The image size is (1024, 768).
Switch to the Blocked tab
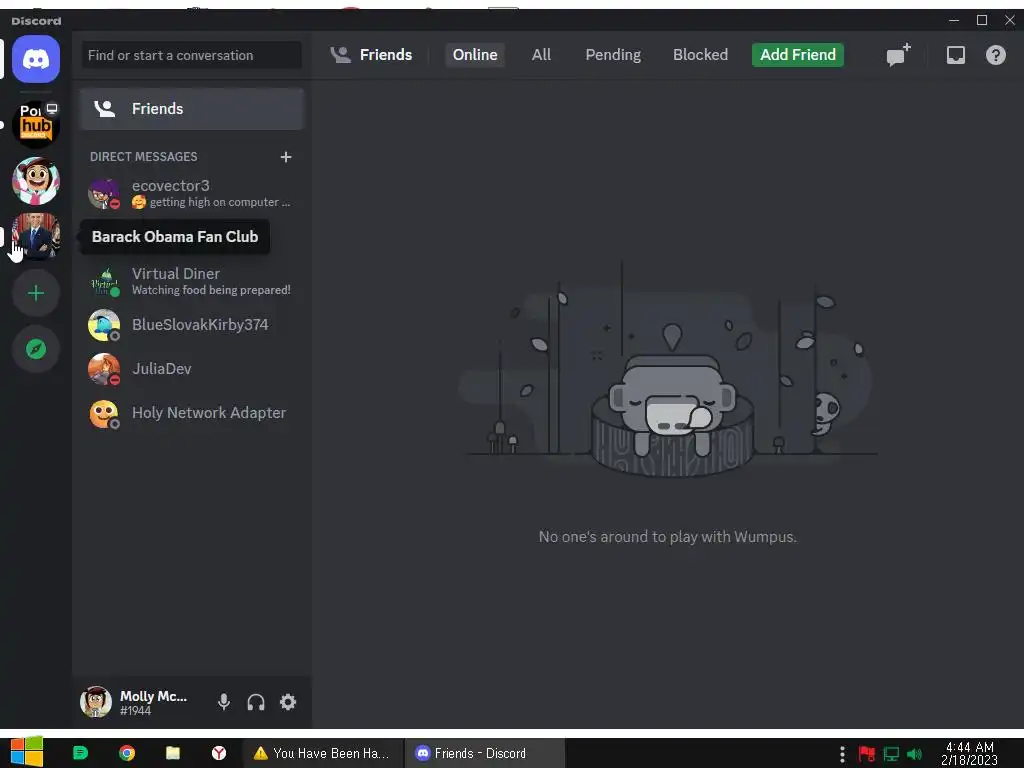coord(700,55)
